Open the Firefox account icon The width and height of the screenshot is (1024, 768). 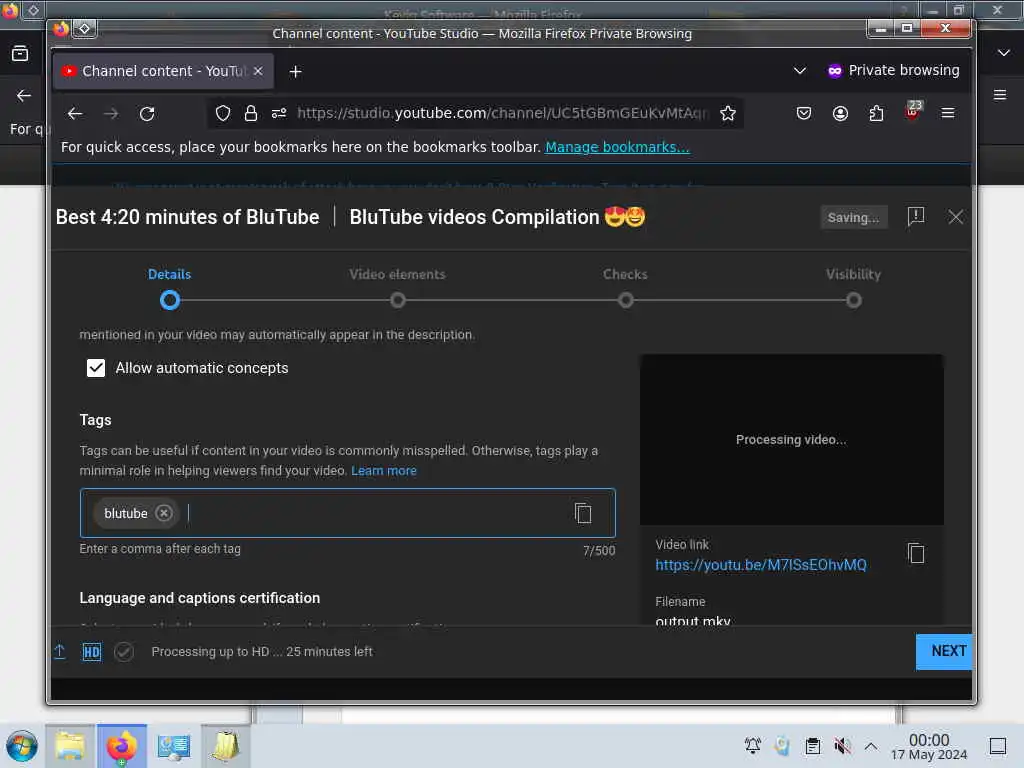tap(840, 114)
